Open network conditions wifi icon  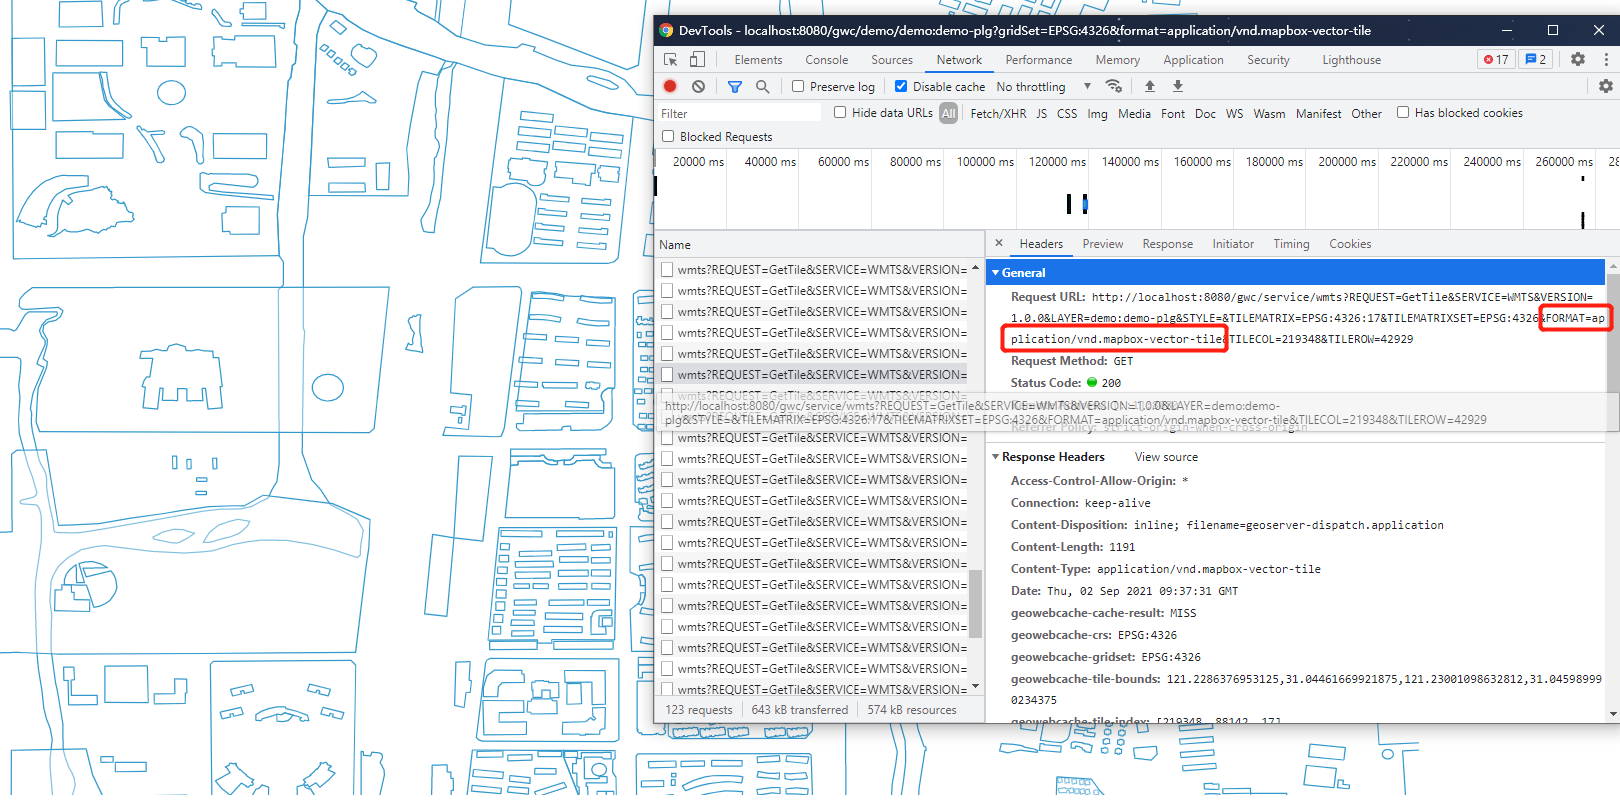pyautogui.click(x=1115, y=87)
